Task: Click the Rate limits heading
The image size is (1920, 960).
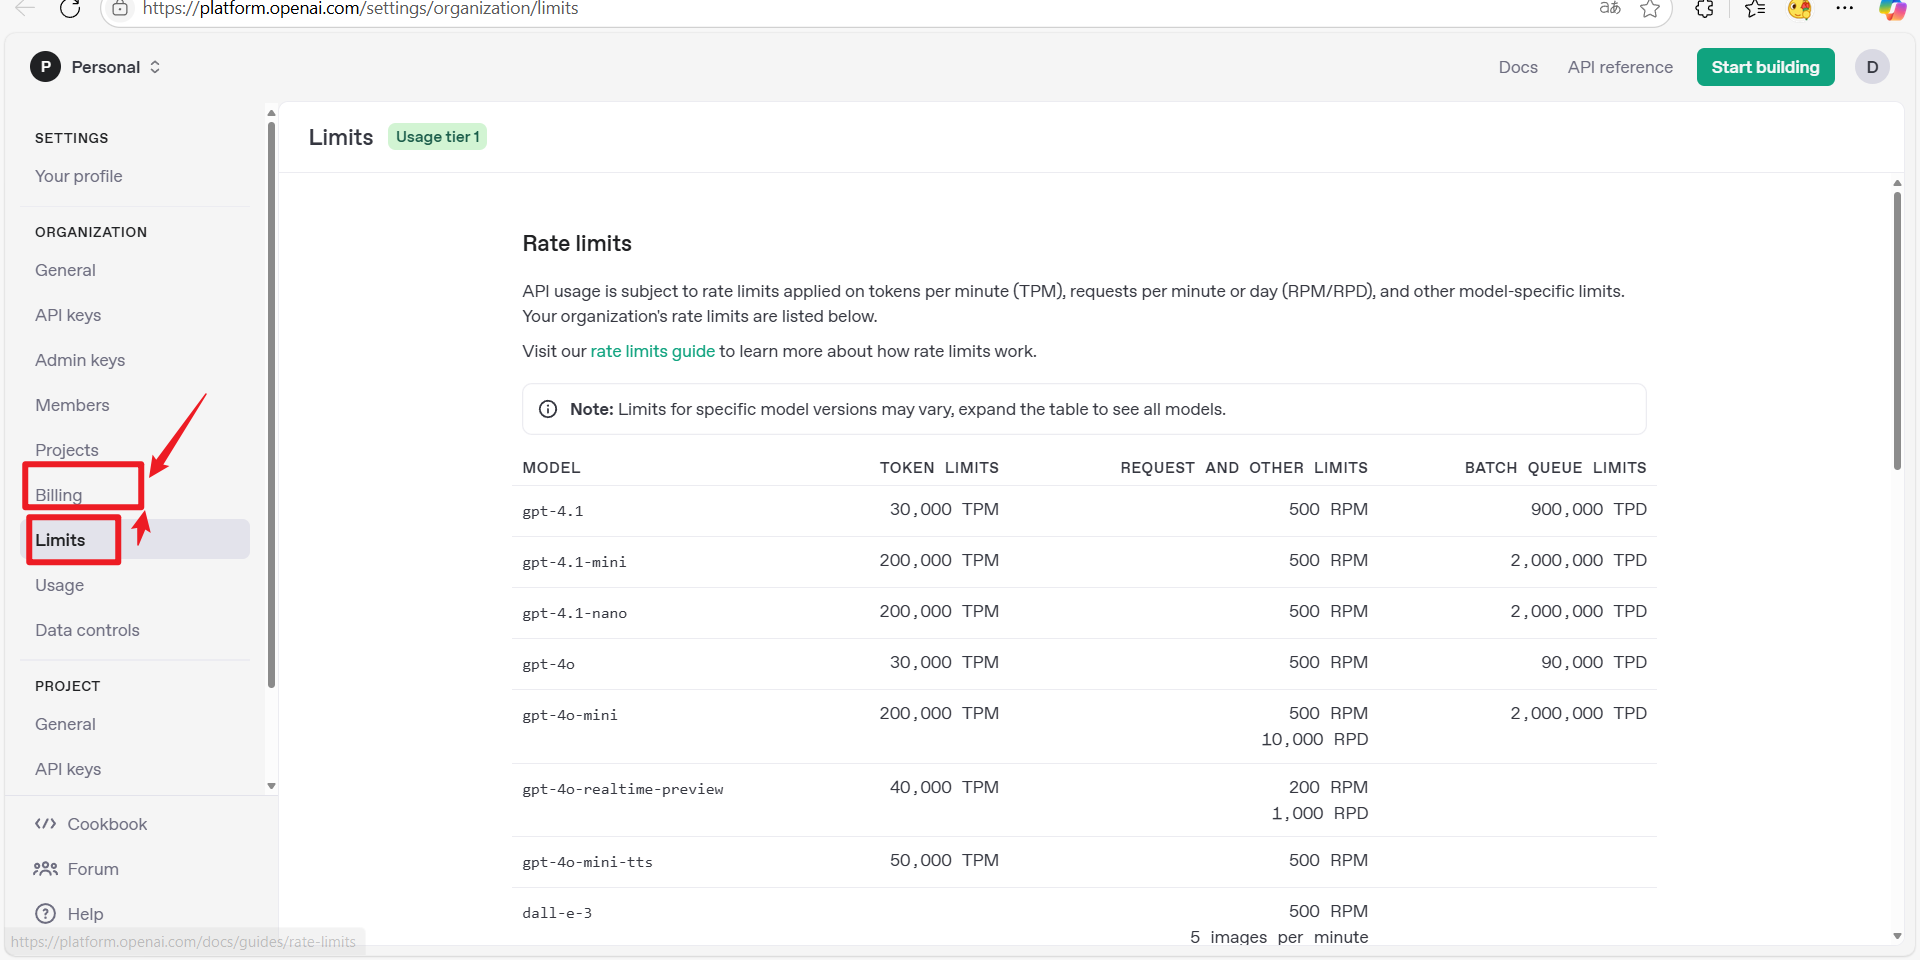Action: coord(577,243)
